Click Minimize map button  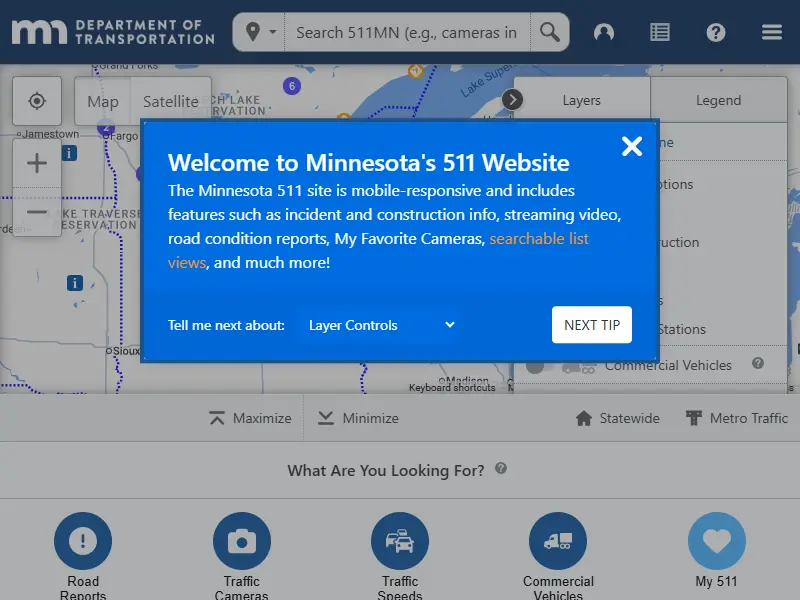click(358, 418)
